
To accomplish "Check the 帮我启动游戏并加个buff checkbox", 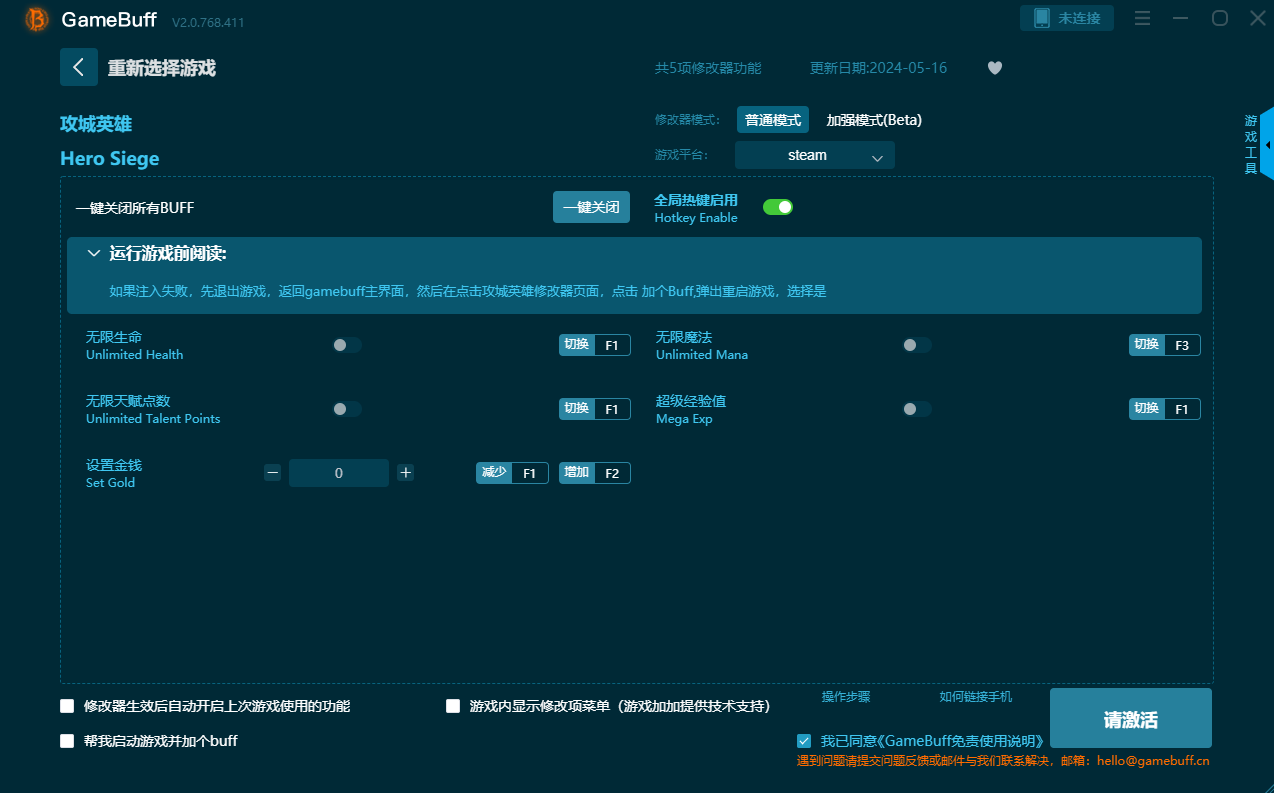I will tap(67, 741).
